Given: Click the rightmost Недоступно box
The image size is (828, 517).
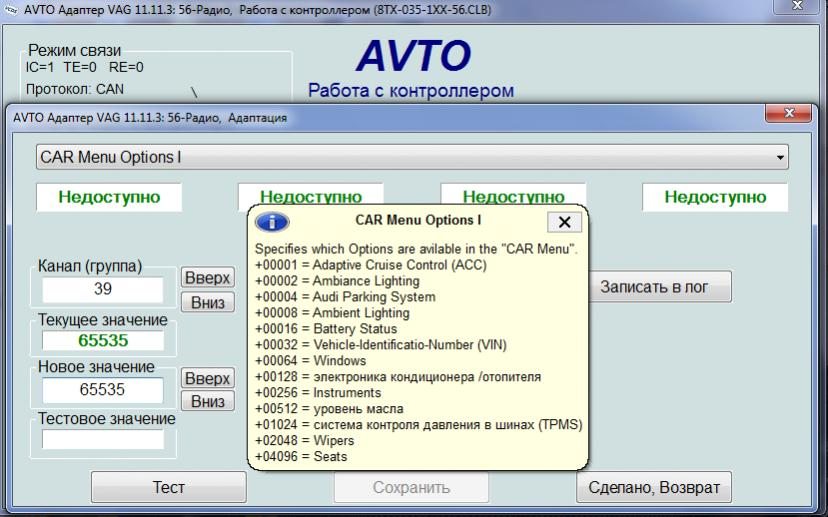Looking at the screenshot, I should [715, 197].
